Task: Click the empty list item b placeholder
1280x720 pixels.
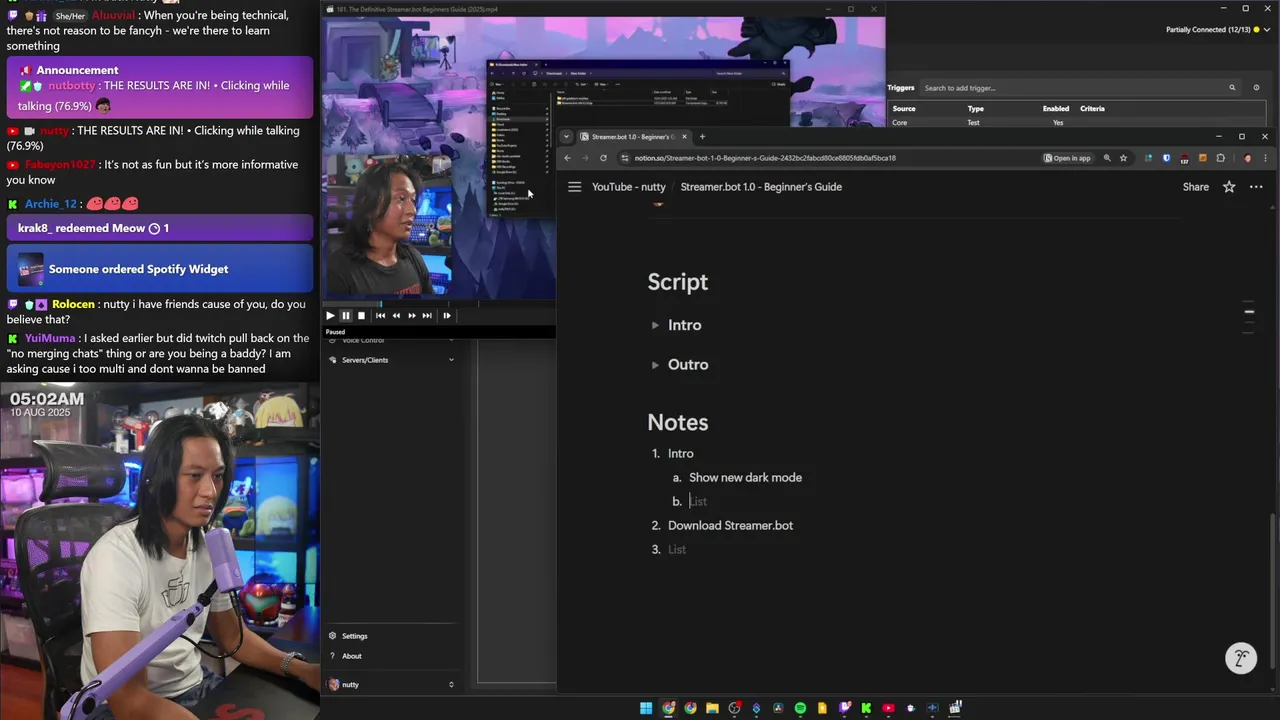Action: [x=698, y=501]
